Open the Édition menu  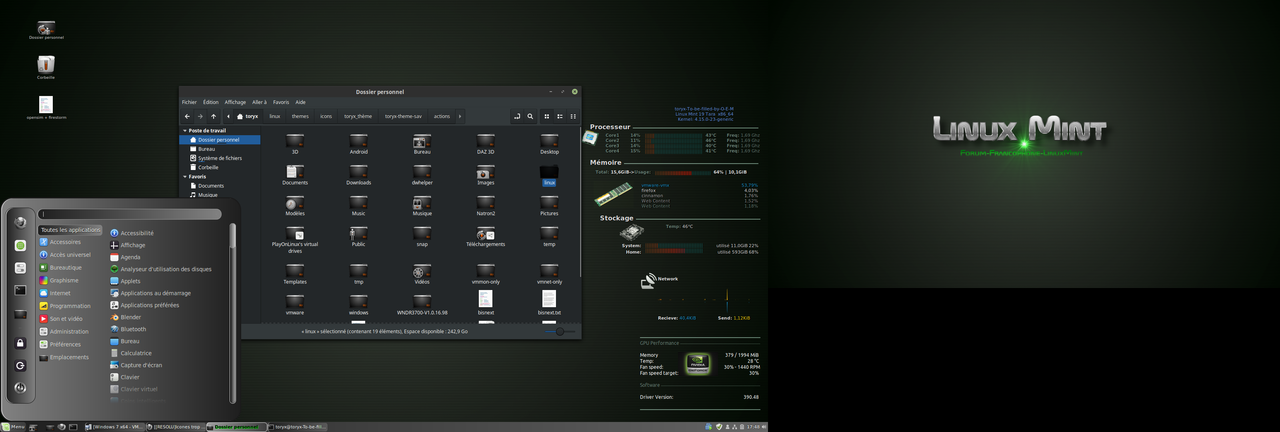click(x=210, y=102)
